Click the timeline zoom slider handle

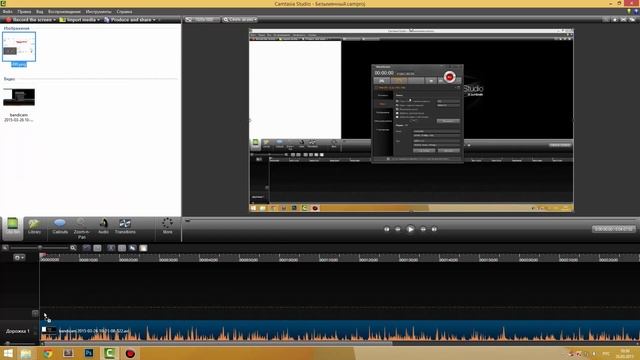[x=40, y=248]
